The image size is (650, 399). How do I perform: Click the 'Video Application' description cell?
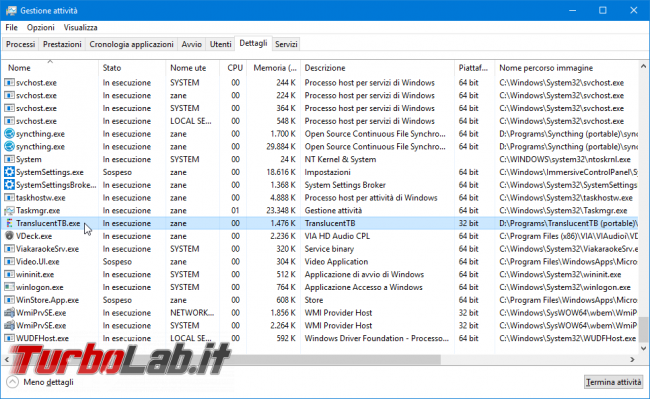click(336, 262)
